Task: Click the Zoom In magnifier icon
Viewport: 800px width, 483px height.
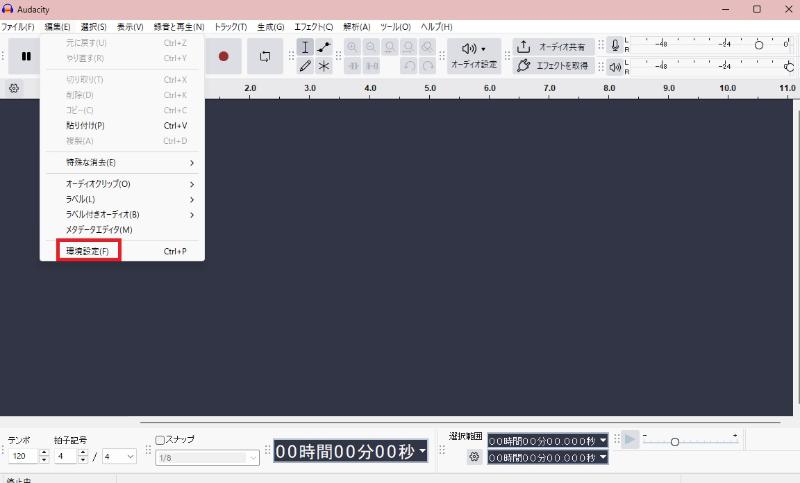Action: coord(352,47)
